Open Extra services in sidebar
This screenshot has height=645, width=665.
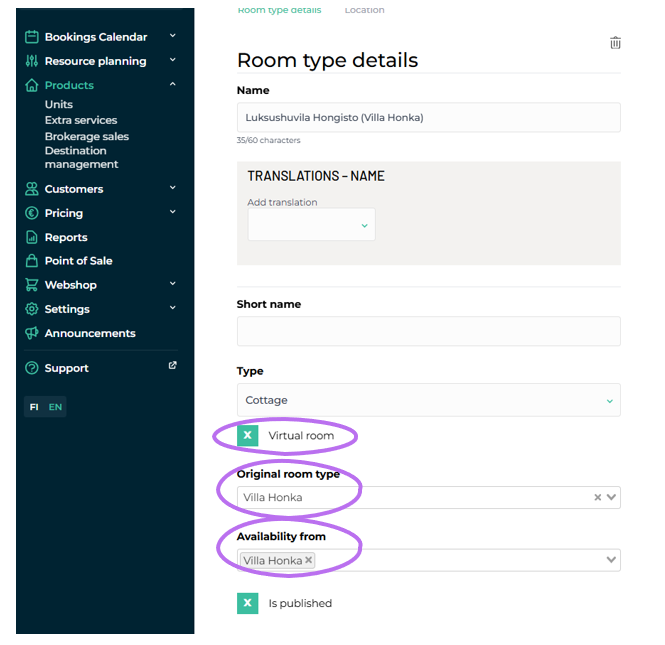click(81, 120)
